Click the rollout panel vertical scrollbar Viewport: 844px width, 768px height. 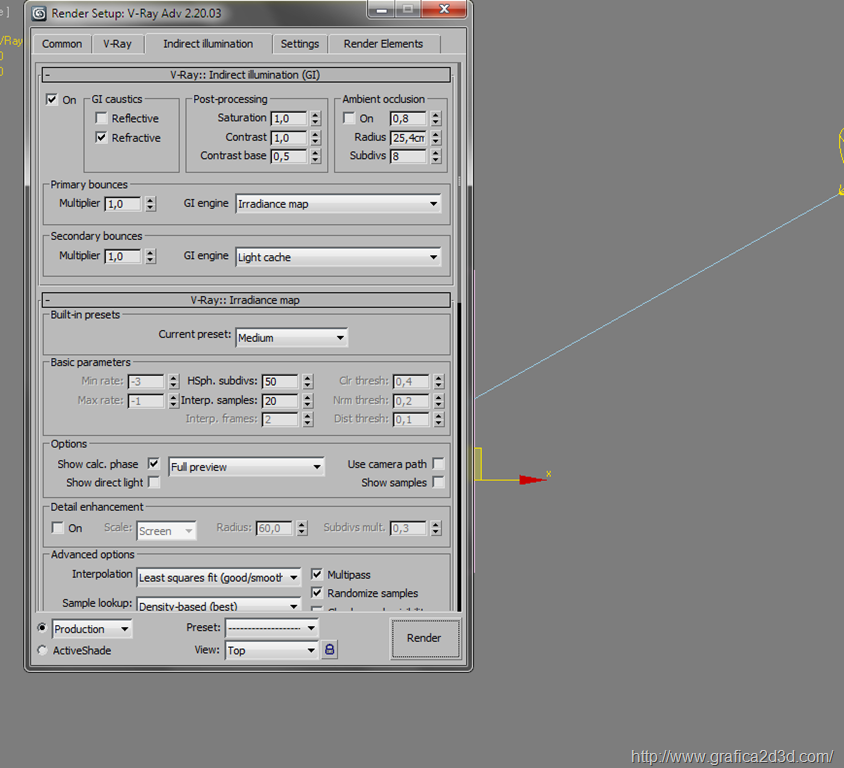459,337
